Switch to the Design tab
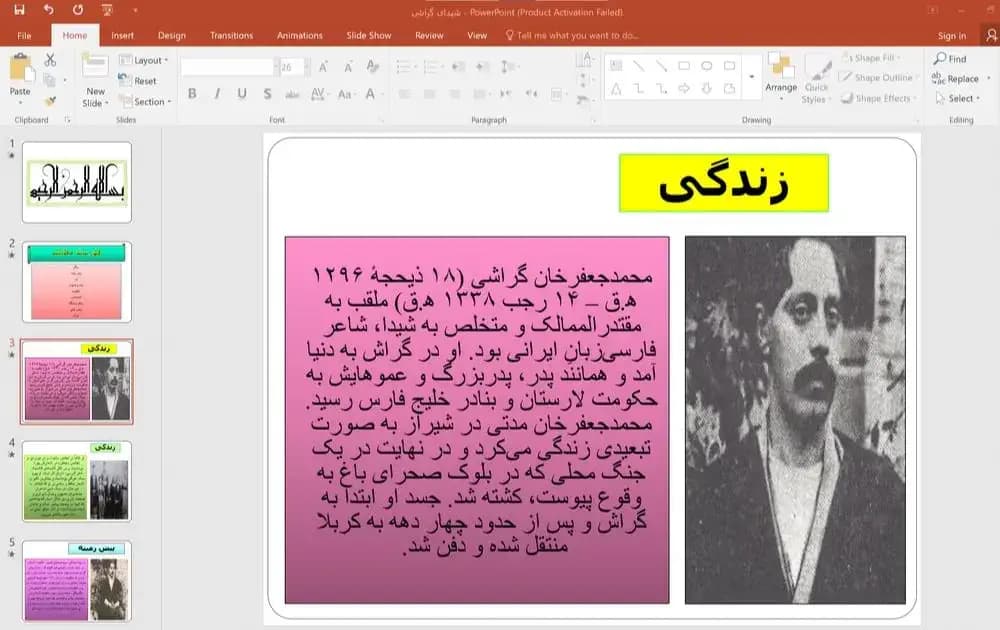Viewport: 1000px width, 630px height. (172, 36)
